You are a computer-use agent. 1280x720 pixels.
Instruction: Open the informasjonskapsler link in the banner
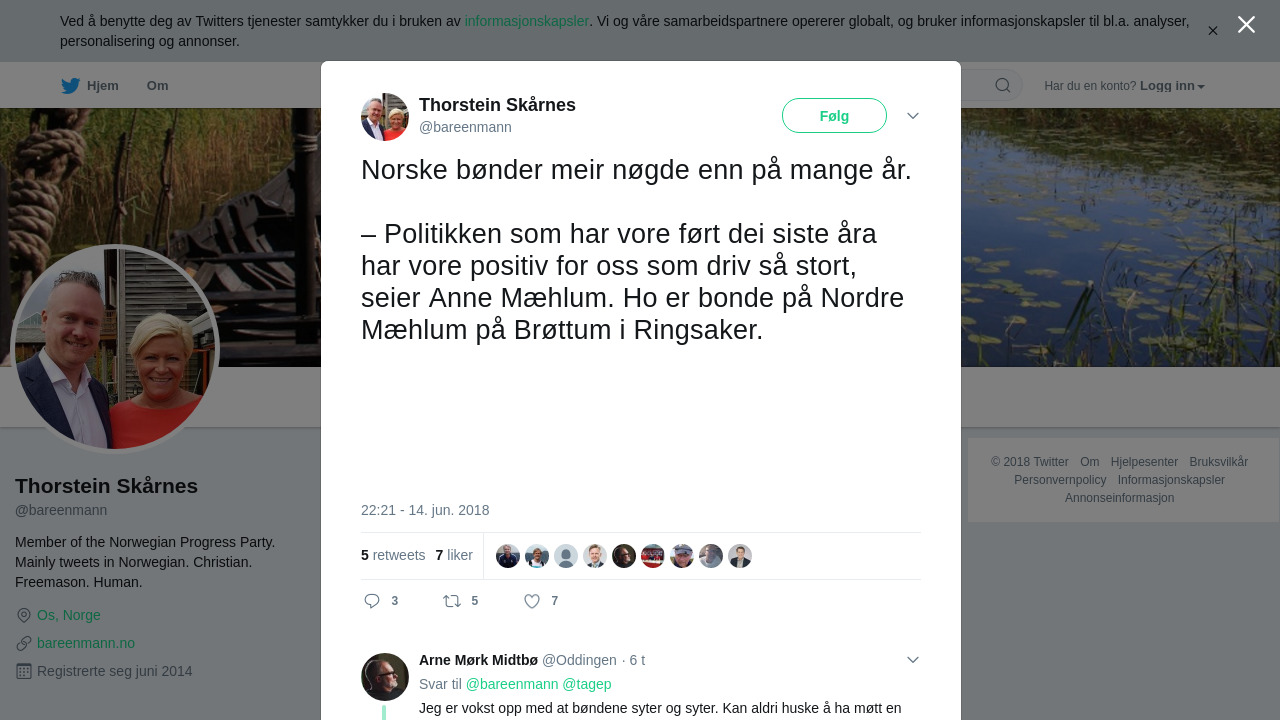pyautogui.click(x=527, y=21)
